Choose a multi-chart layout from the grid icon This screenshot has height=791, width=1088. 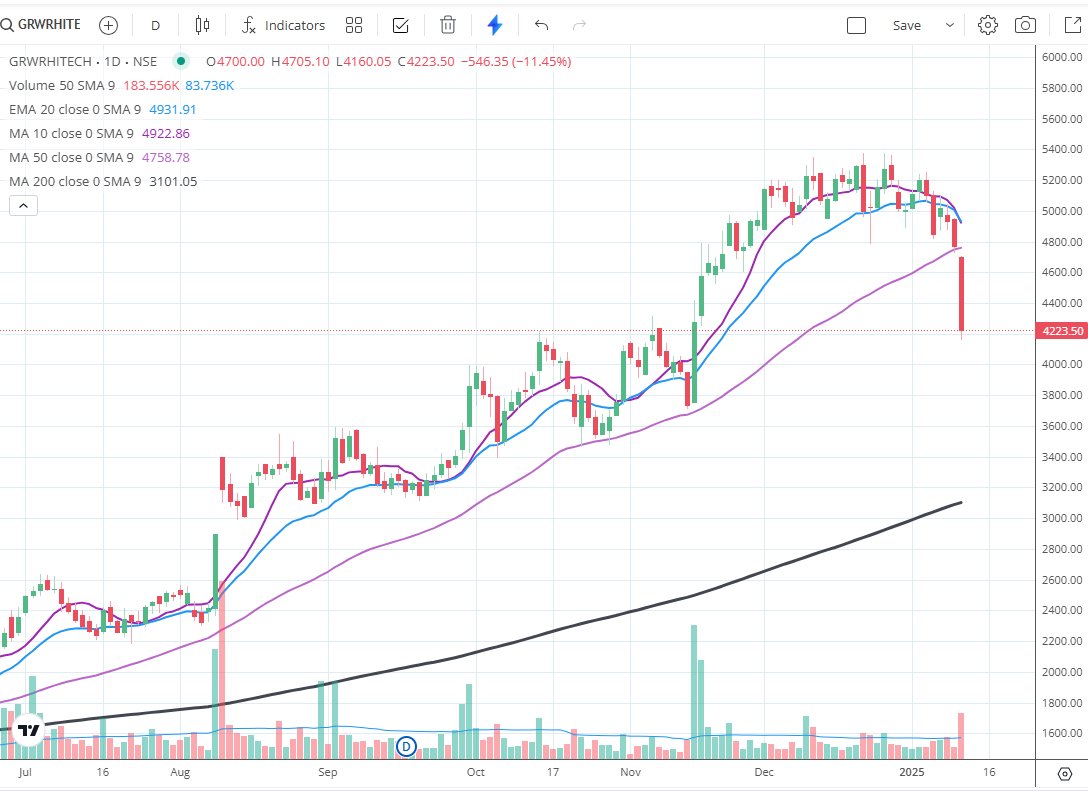pyautogui.click(x=353, y=24)
